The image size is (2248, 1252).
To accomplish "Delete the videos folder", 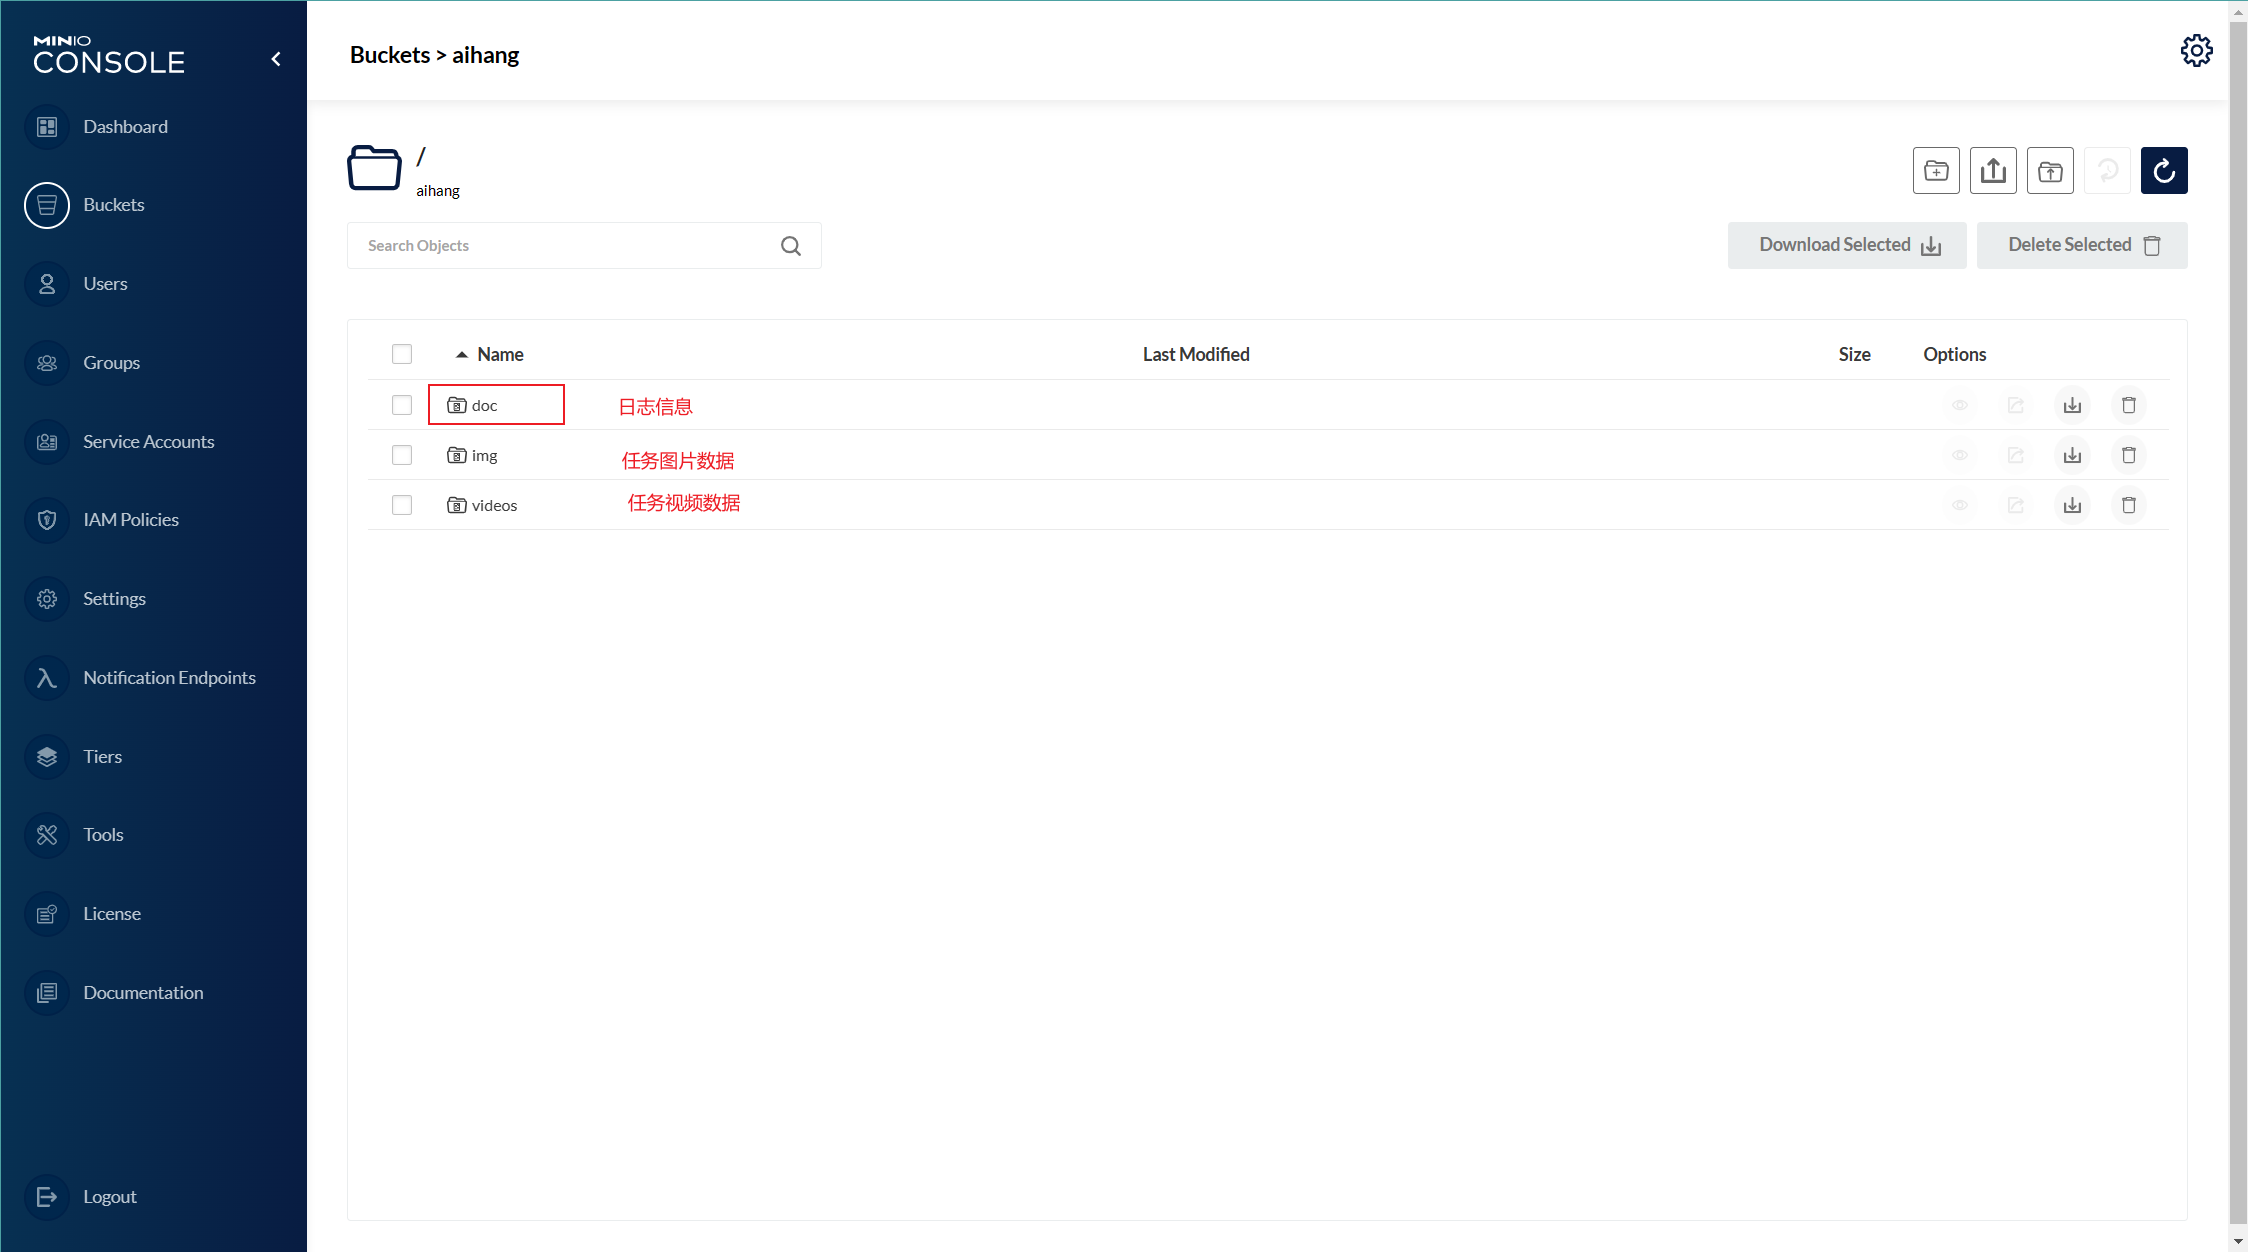I will pos(2129,505).
